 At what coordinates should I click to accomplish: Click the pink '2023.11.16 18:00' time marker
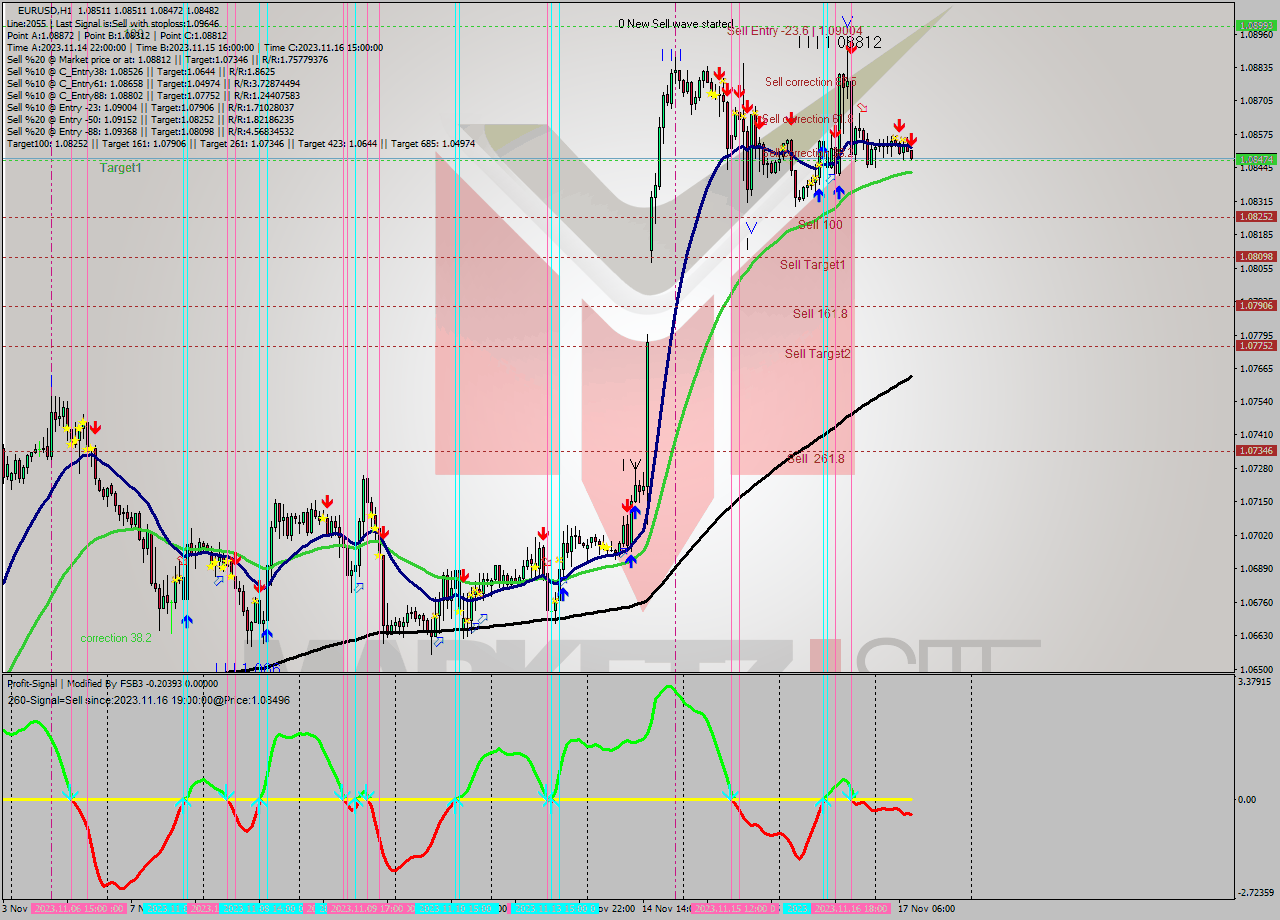pyautogui.click(x=851, y=909)
